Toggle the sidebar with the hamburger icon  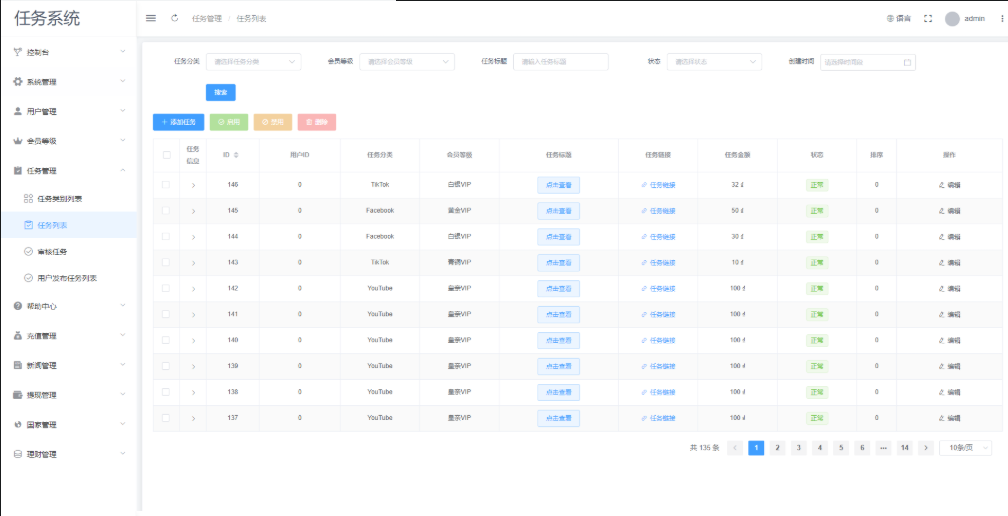coord(151,18)
